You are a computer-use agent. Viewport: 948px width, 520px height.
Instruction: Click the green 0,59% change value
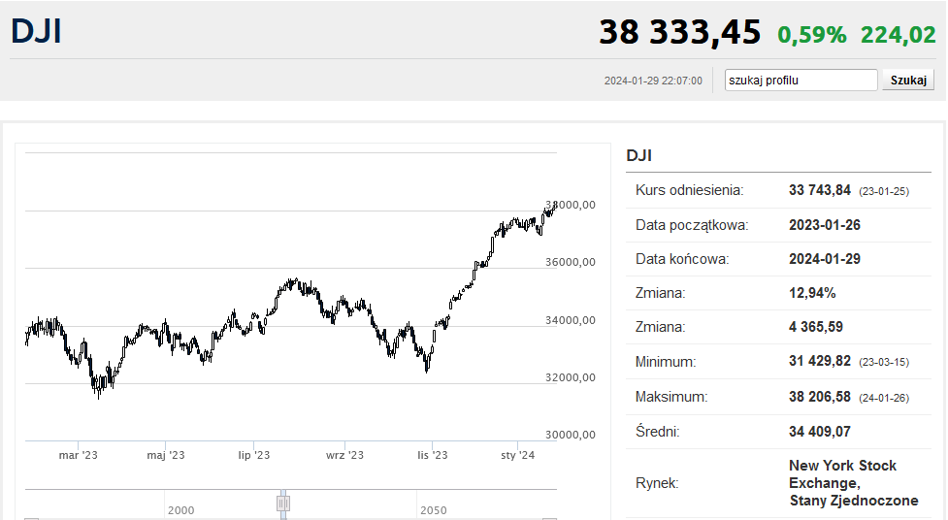812,35
